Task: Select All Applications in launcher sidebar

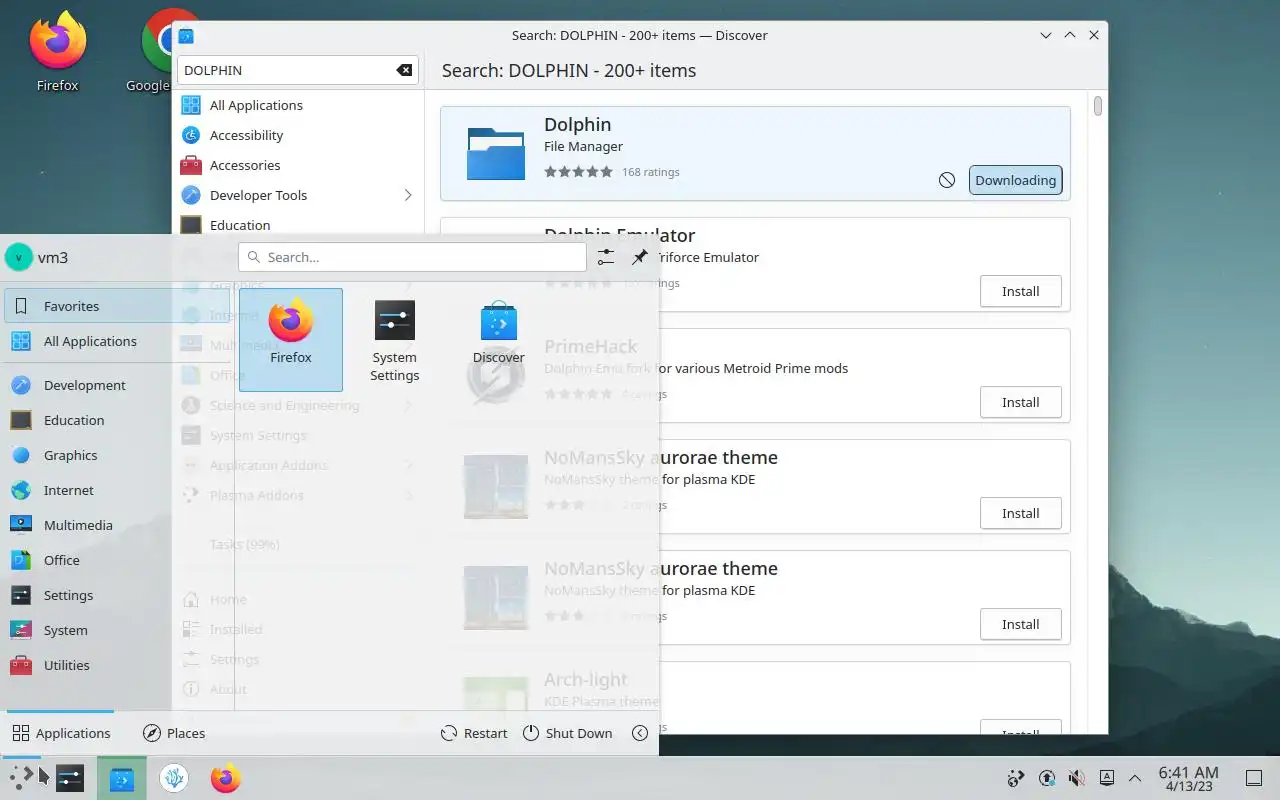Action: (x=116, y=341)
